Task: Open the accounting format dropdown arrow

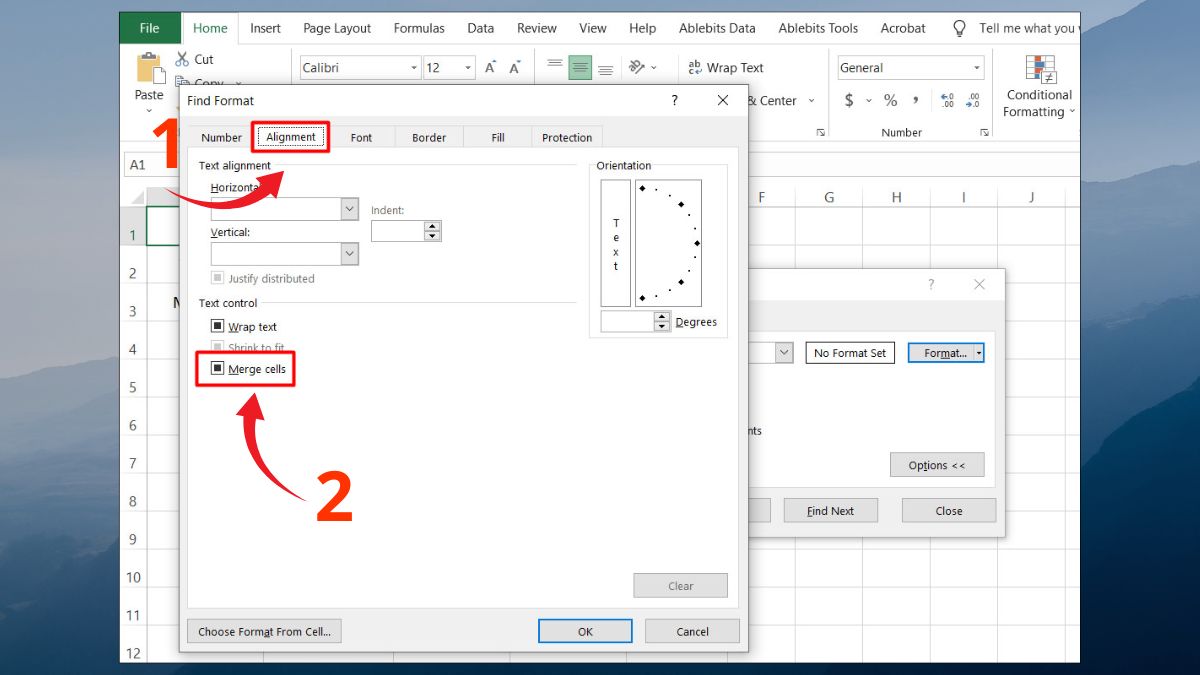Action: point(867,100)
